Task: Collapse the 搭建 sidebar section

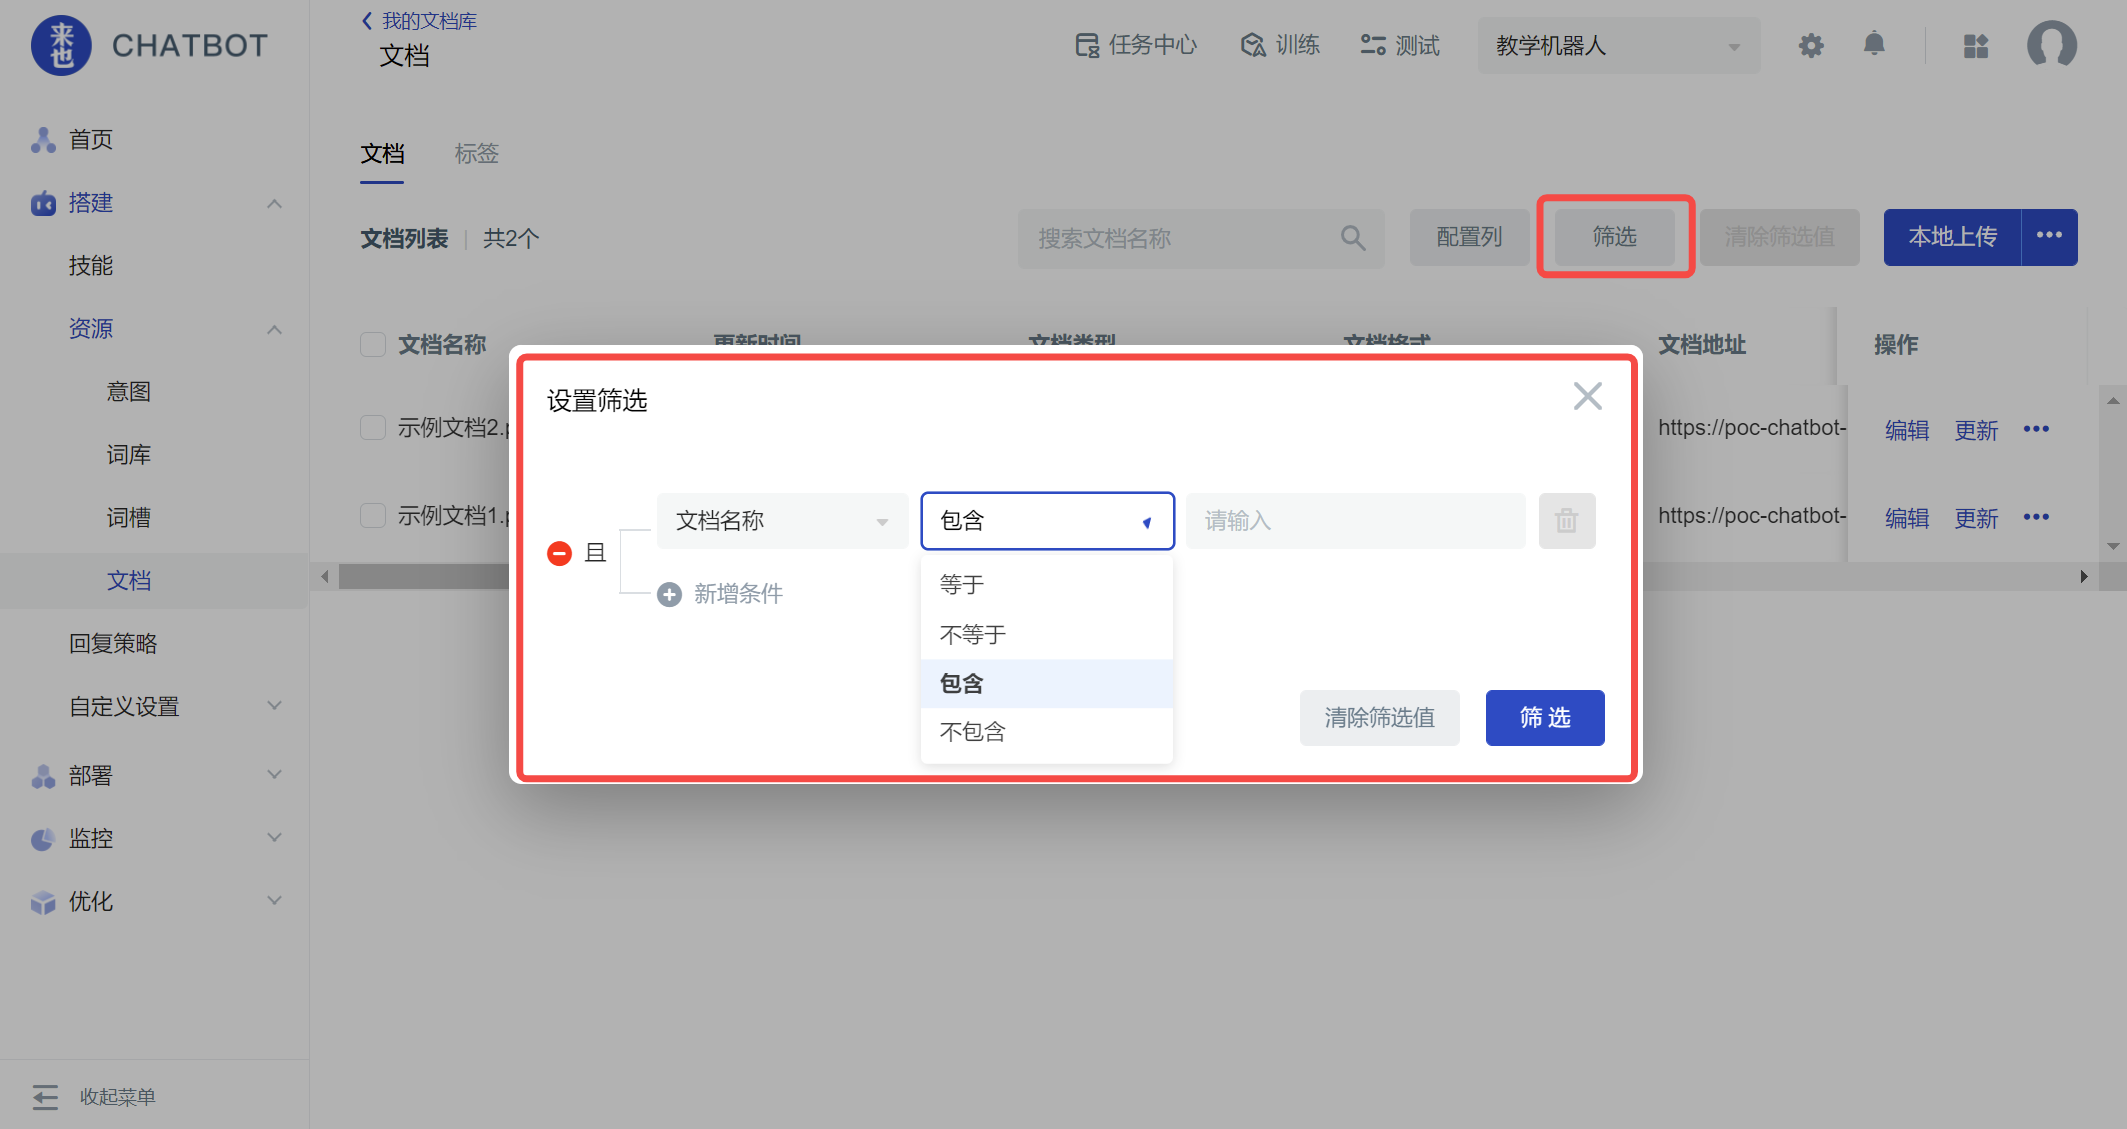Action: [274, 204]
